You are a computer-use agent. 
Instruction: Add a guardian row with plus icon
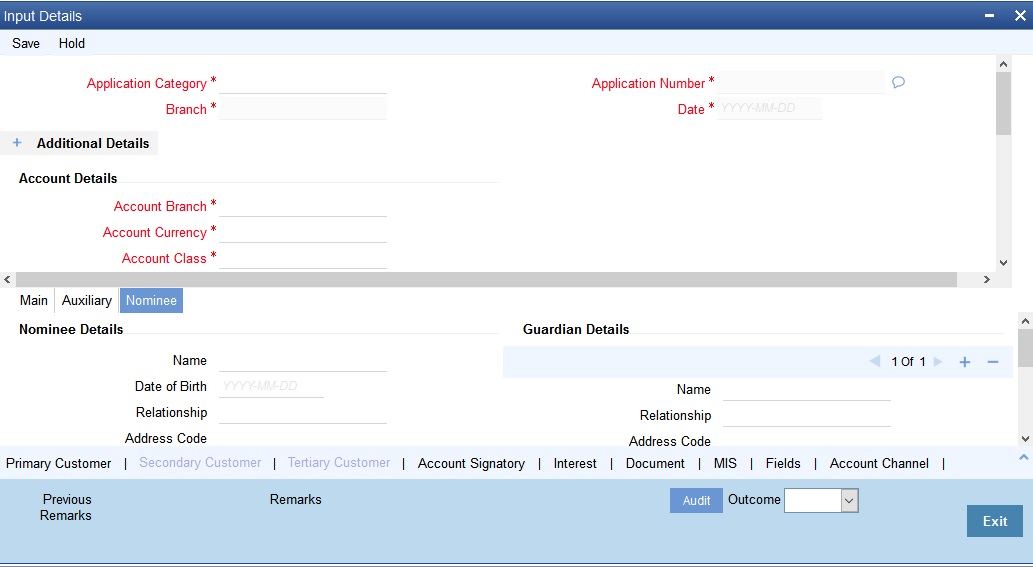tap(964, 362)
